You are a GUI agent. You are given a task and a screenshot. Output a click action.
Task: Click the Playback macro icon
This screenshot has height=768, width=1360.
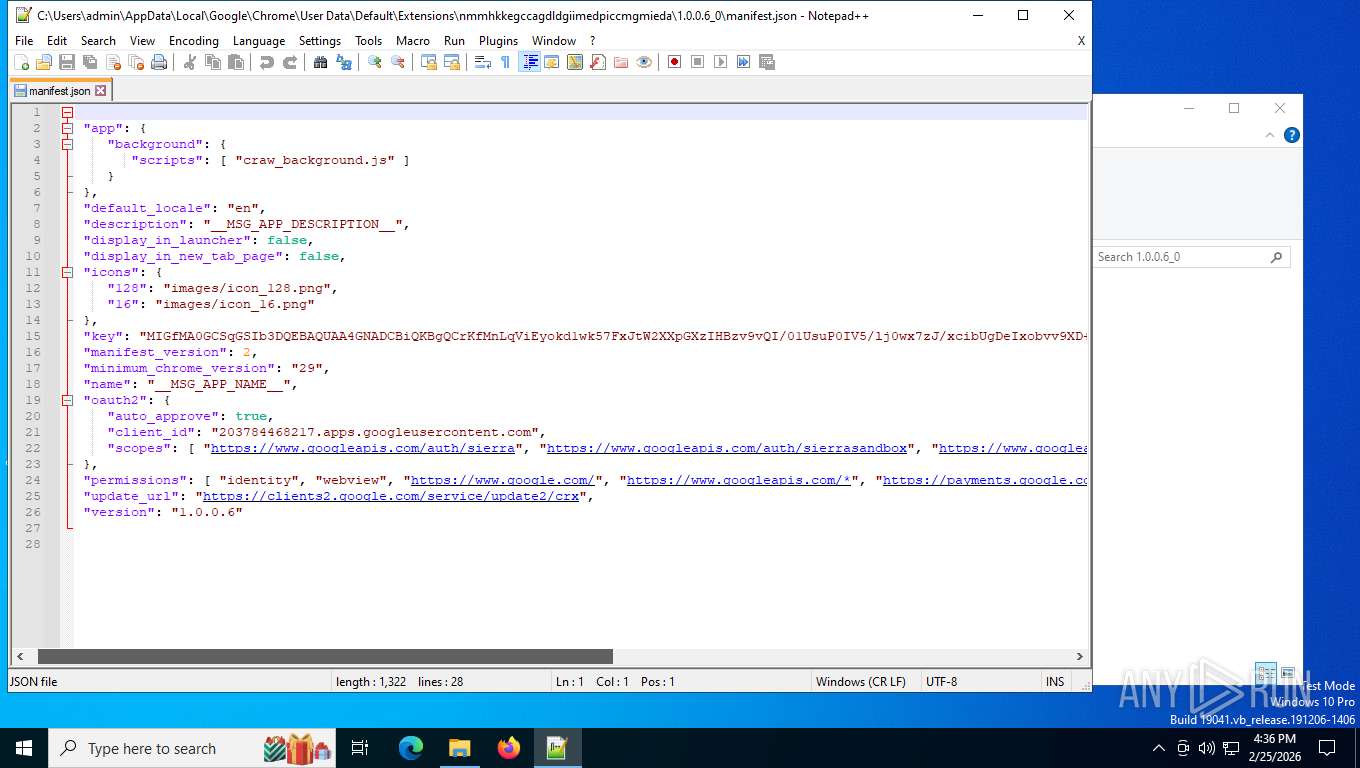[x=721, y=62]
